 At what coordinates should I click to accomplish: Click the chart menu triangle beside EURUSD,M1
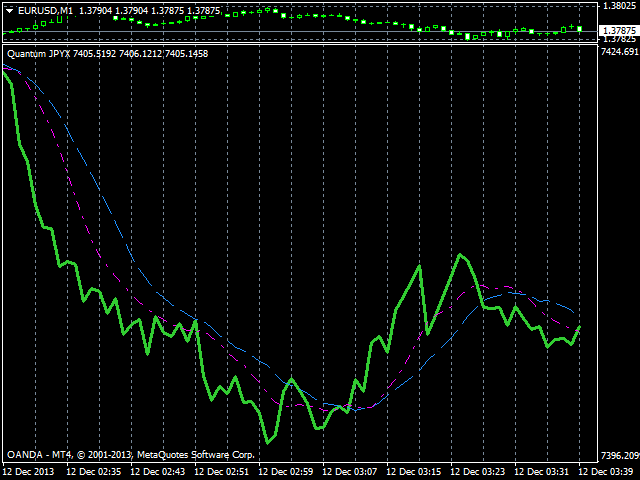coord(10,10)
